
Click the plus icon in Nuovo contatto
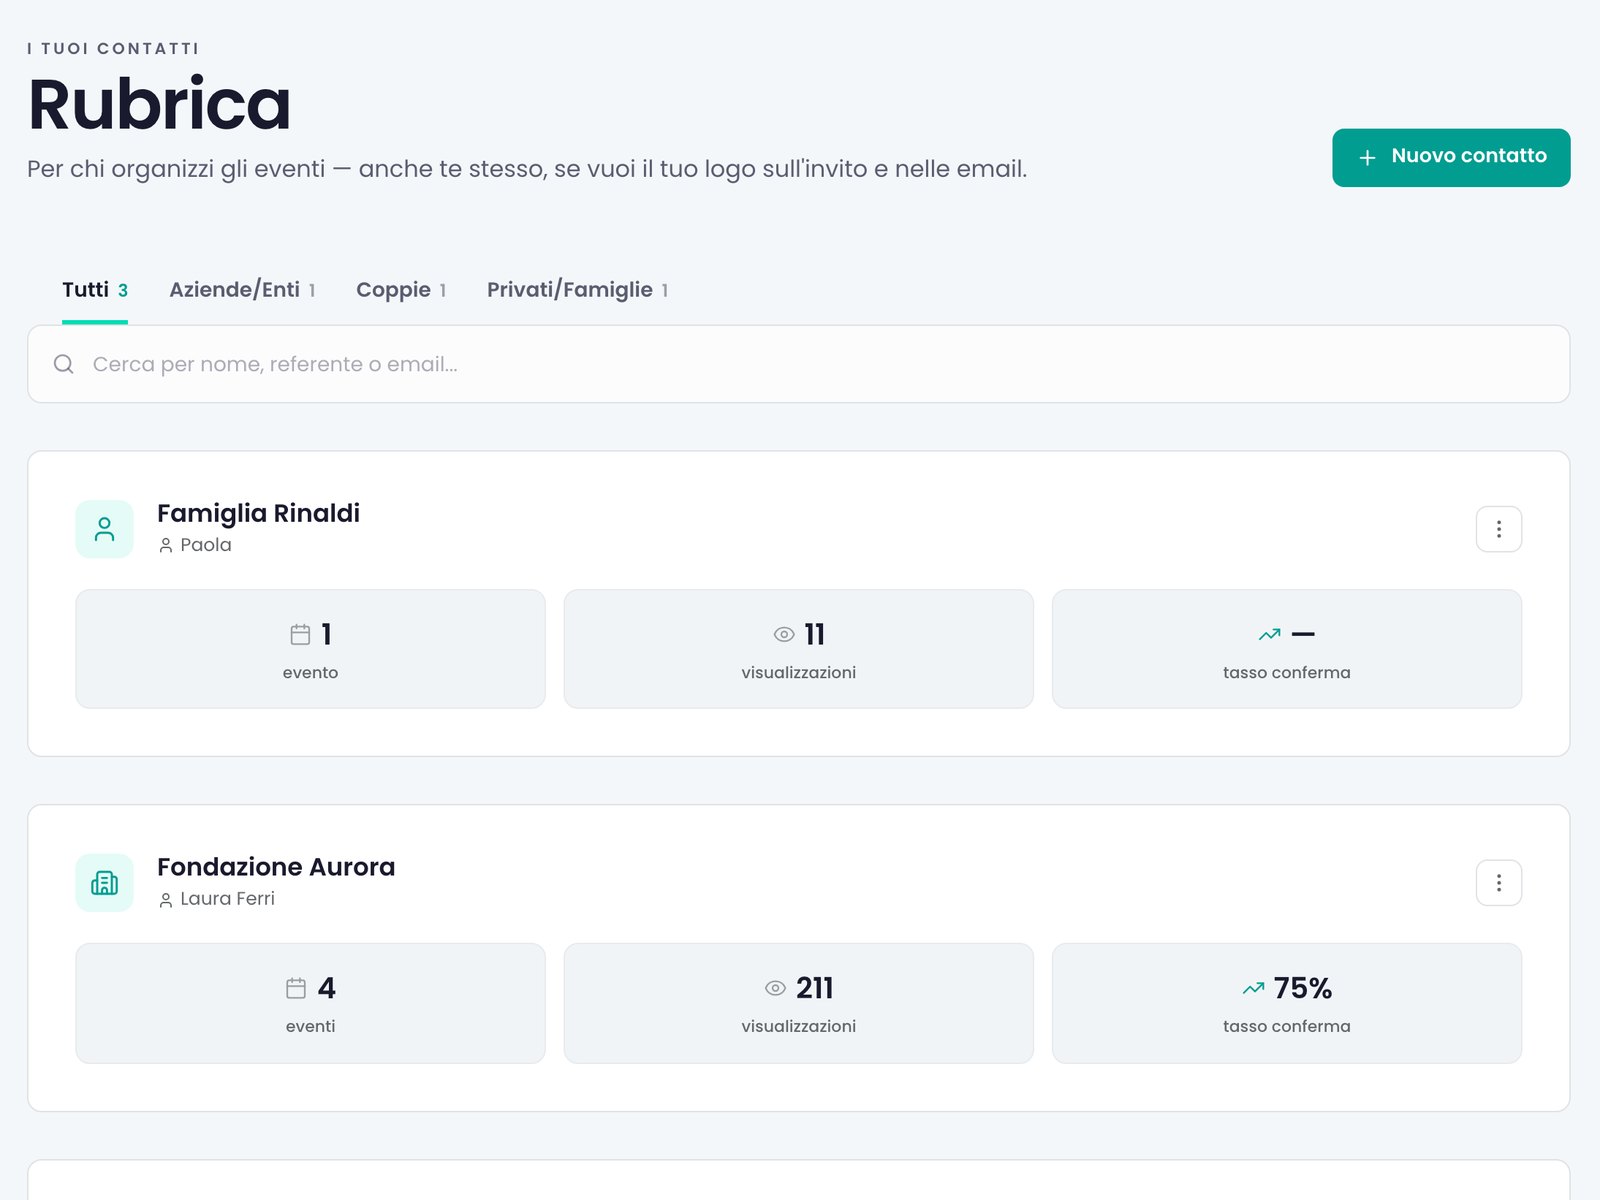point(1367,157)
